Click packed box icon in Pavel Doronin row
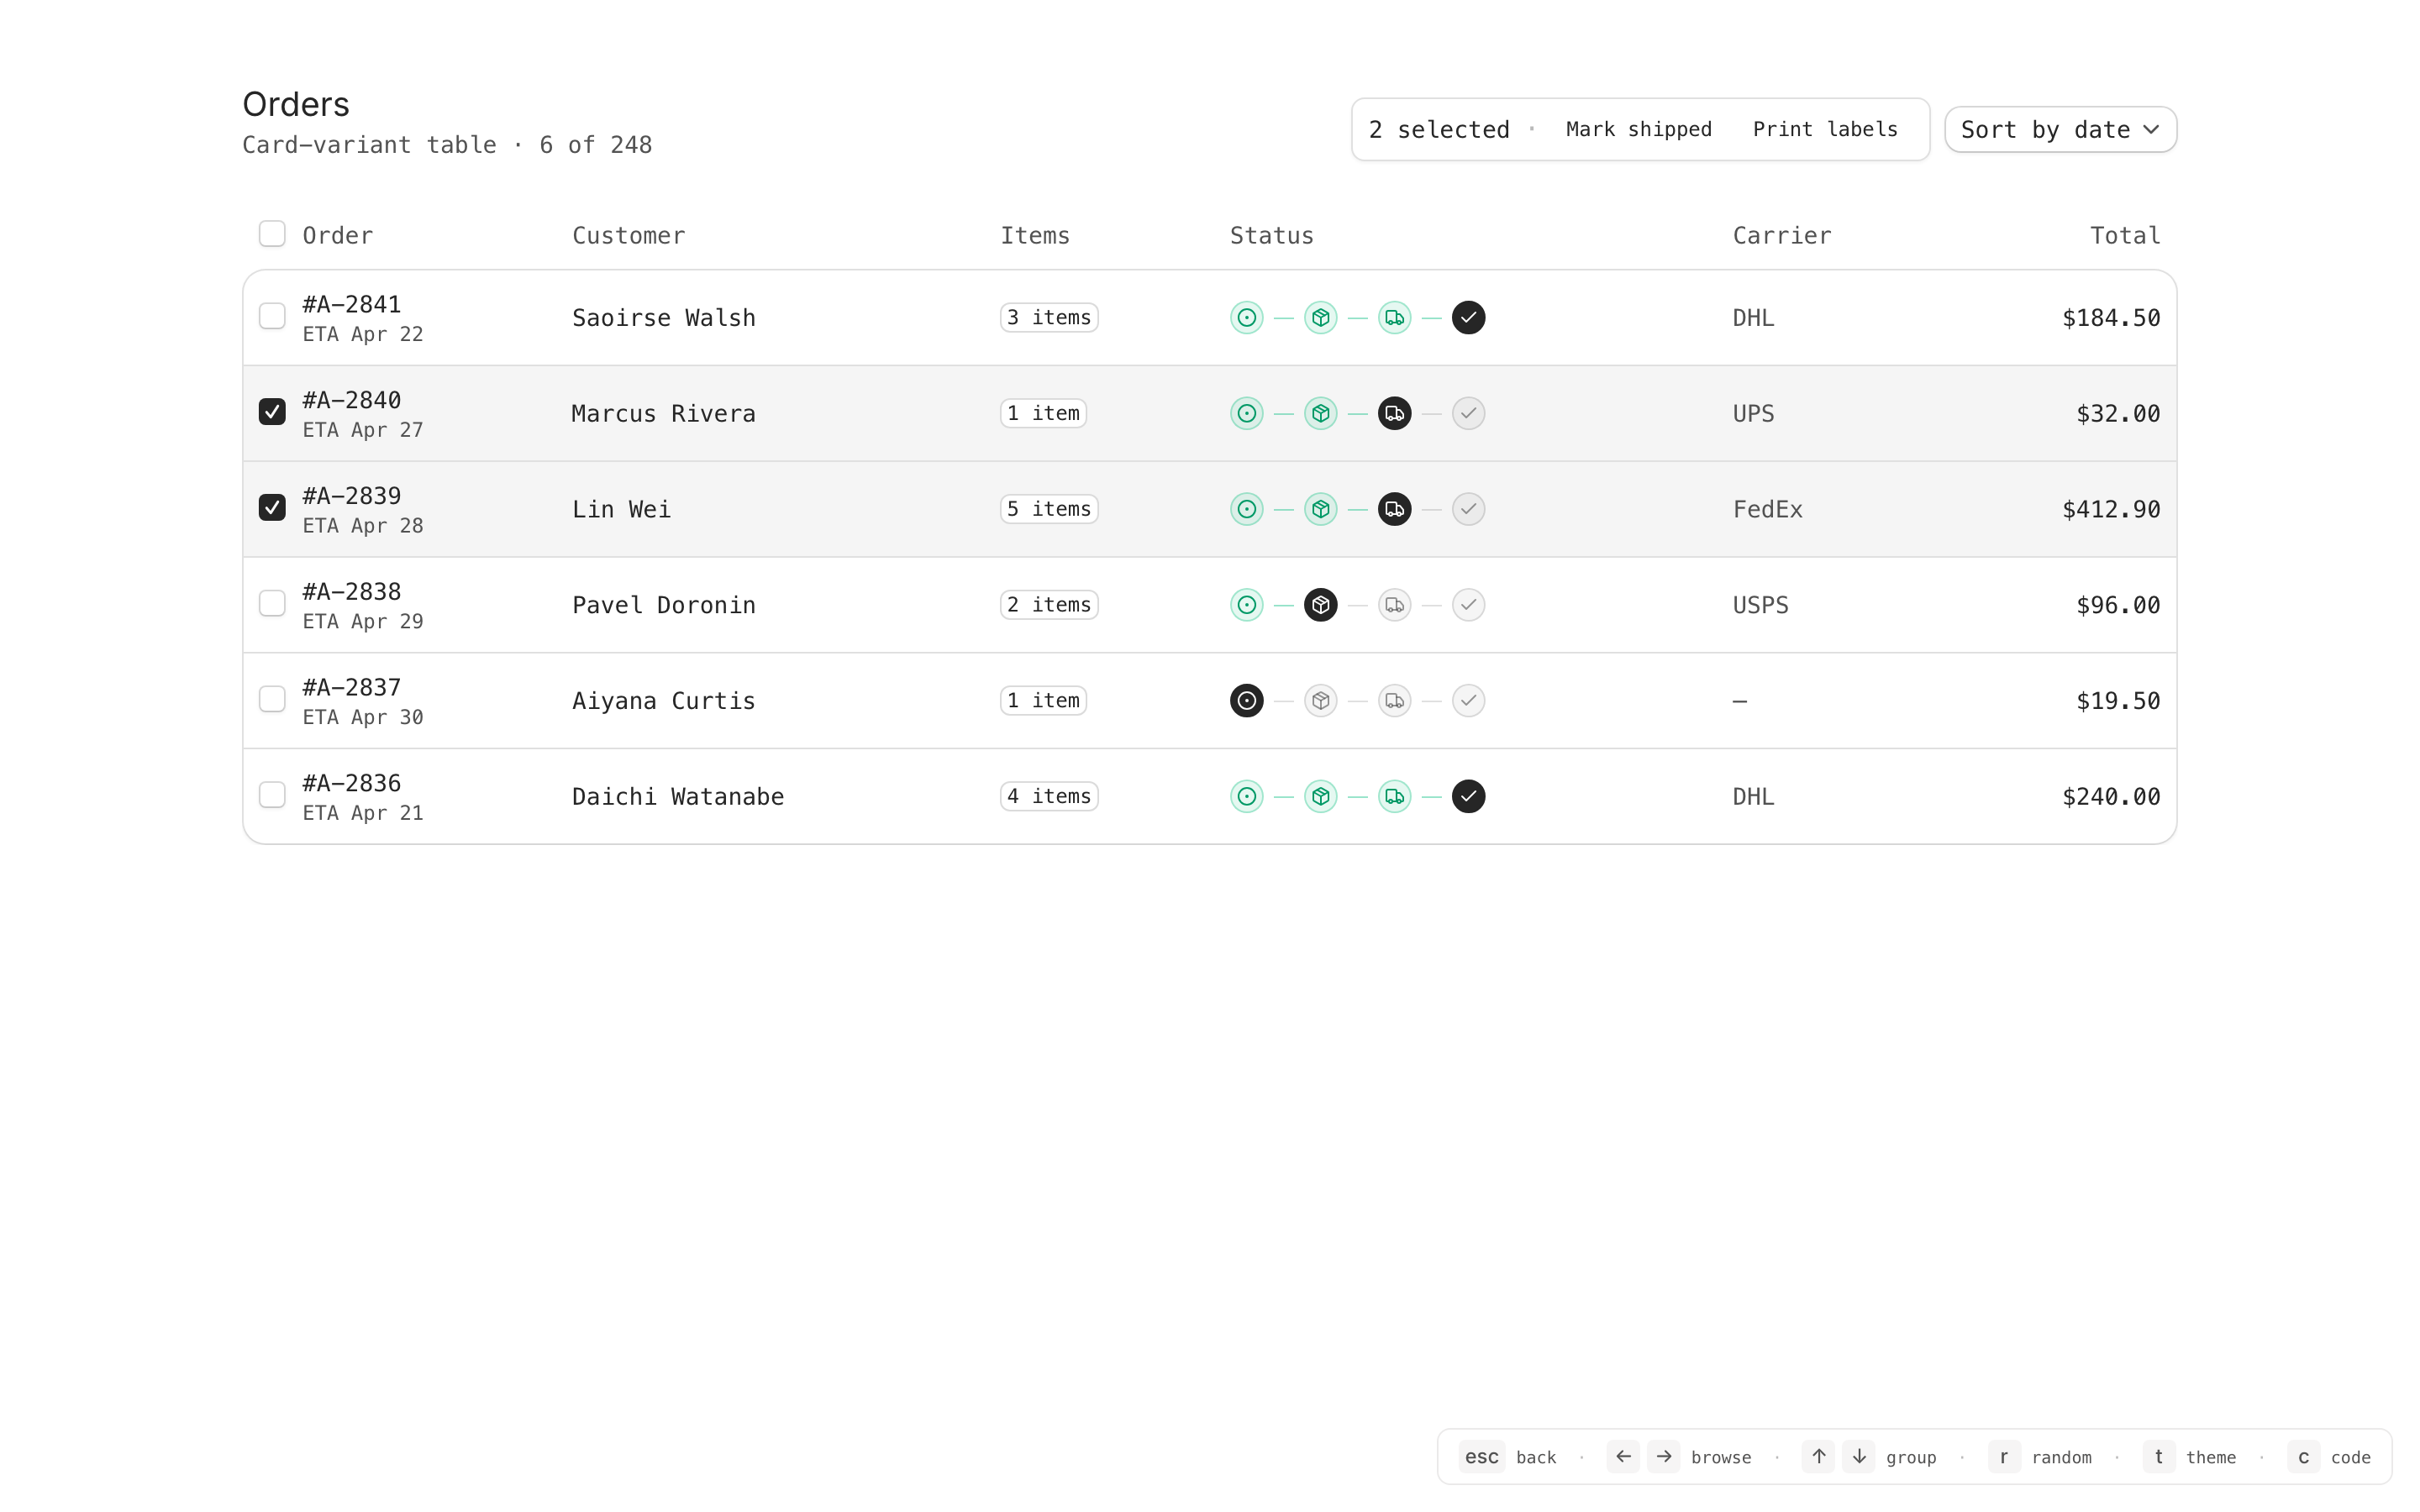This screenshot has width=2420, height=1512. point(1320,605)
